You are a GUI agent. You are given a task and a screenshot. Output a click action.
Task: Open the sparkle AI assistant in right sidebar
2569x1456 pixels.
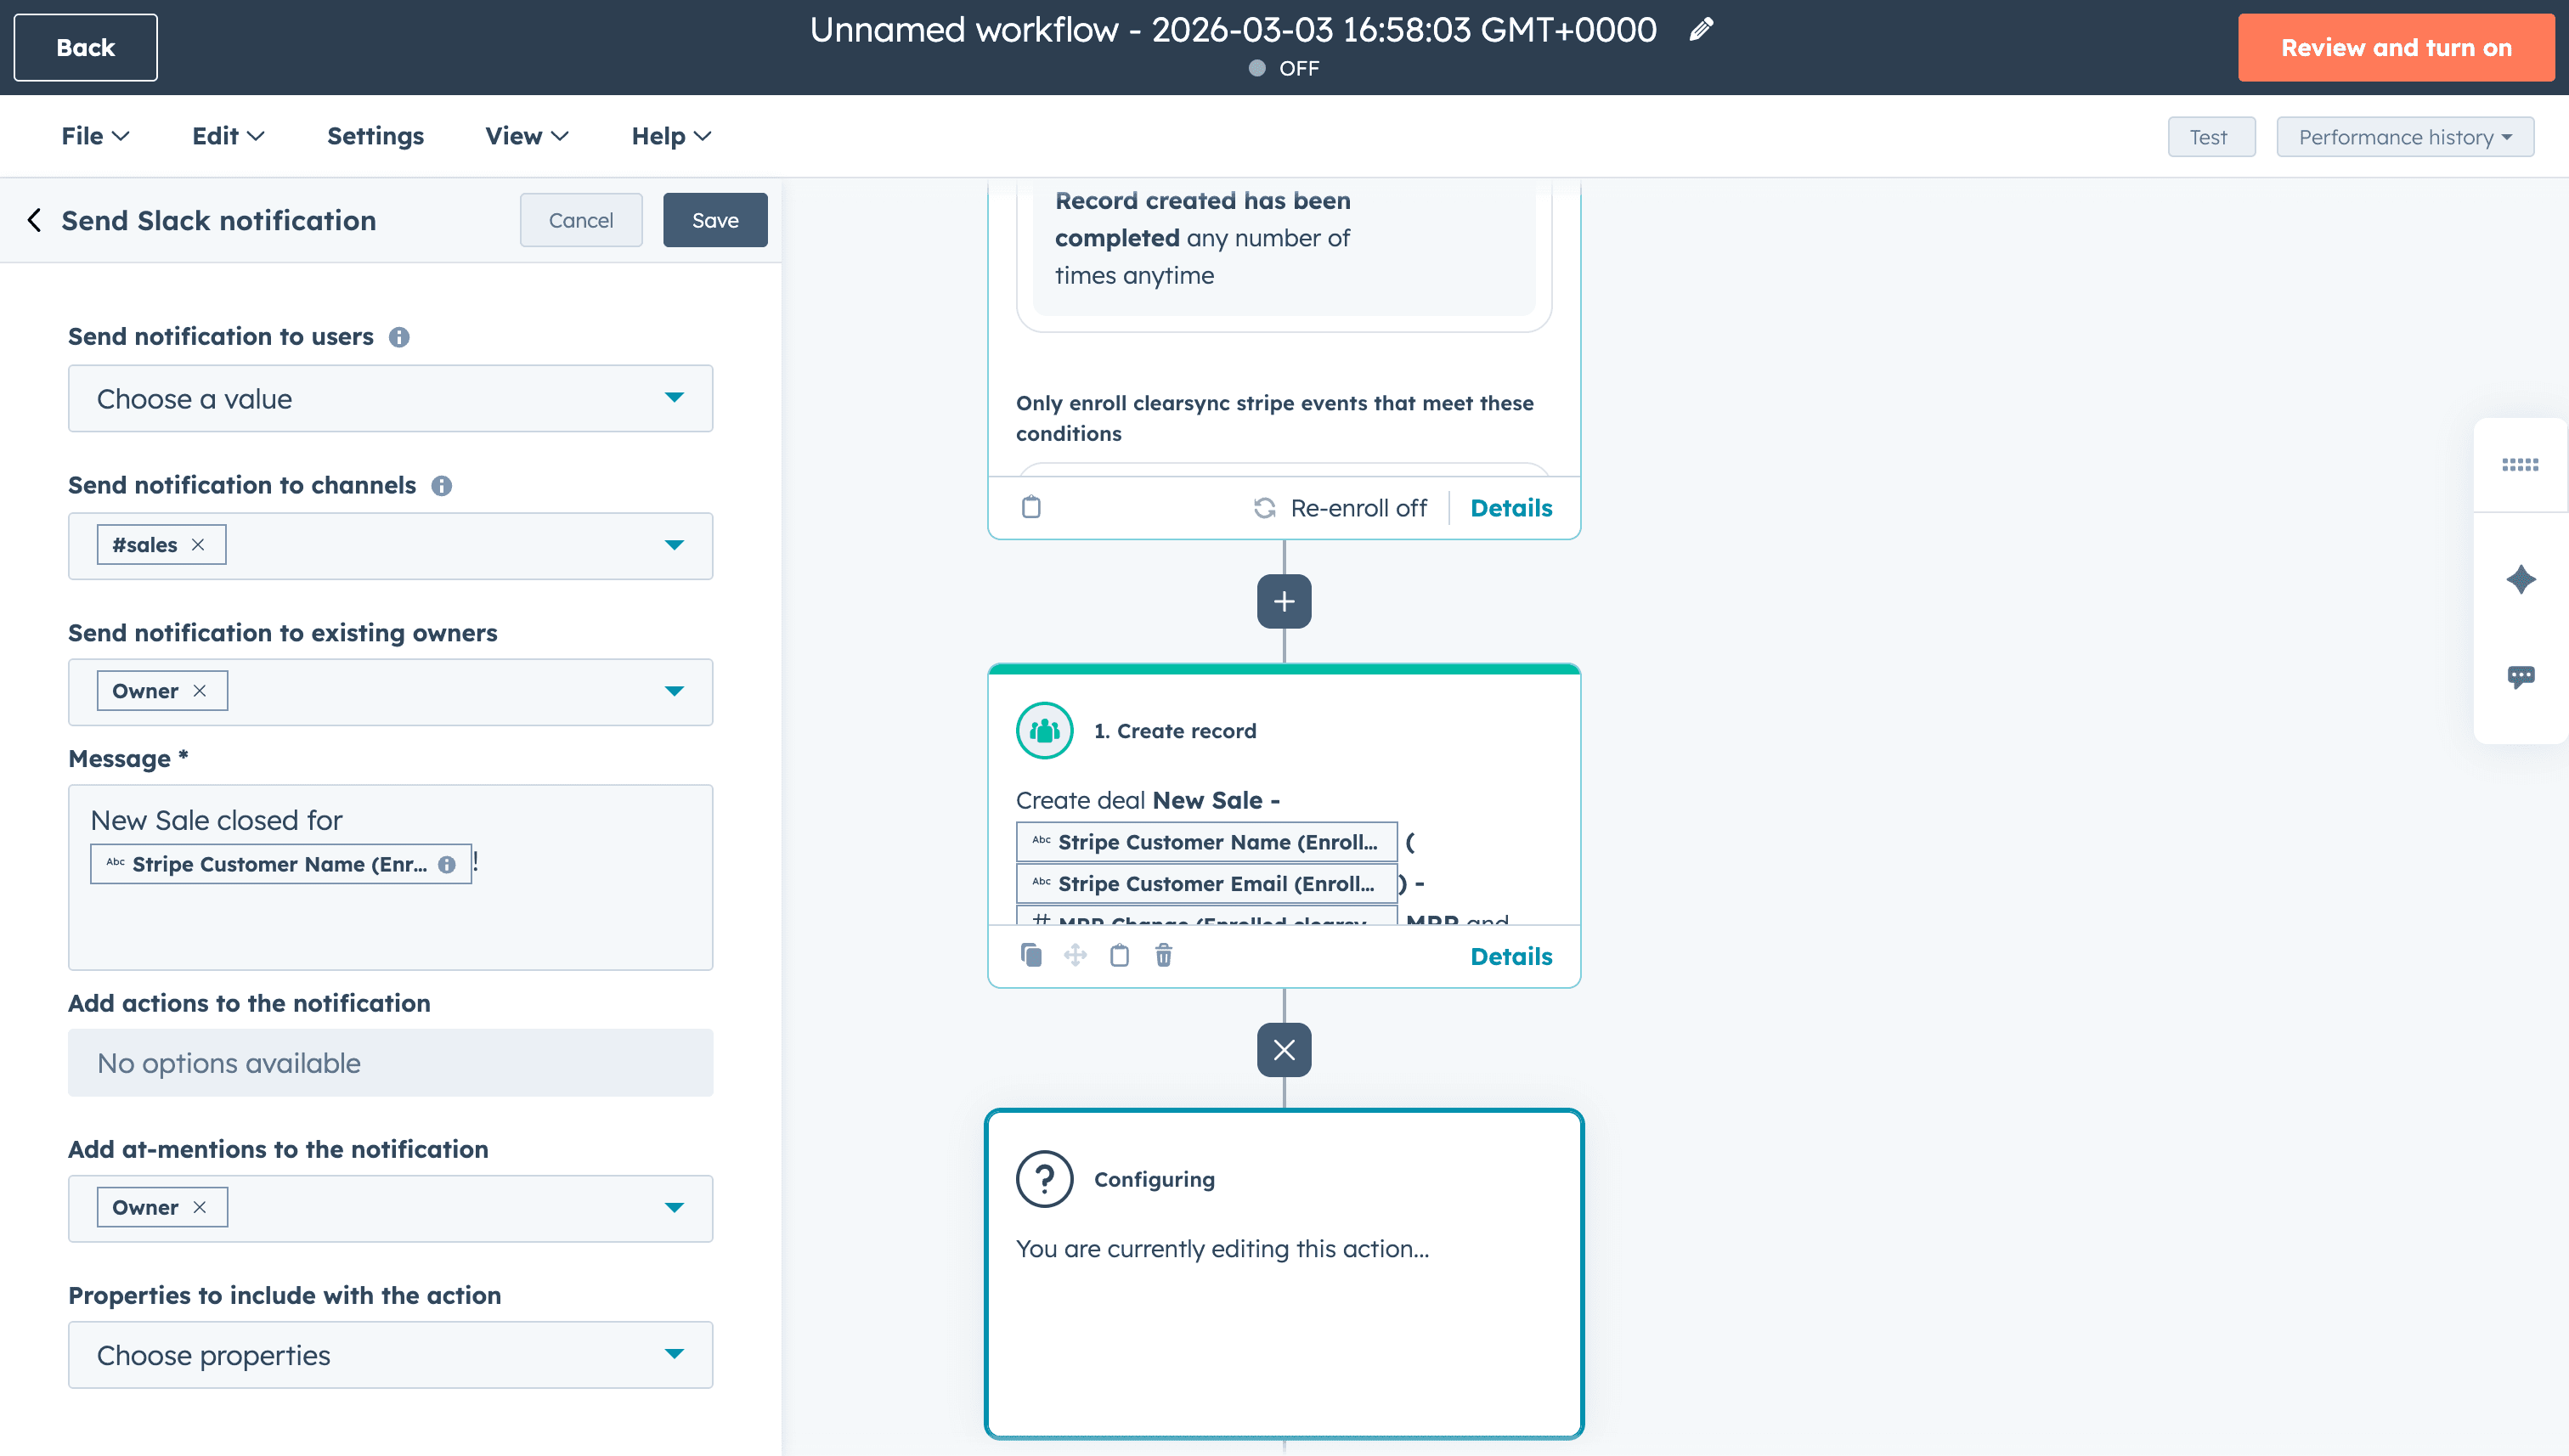point(2520,579)
